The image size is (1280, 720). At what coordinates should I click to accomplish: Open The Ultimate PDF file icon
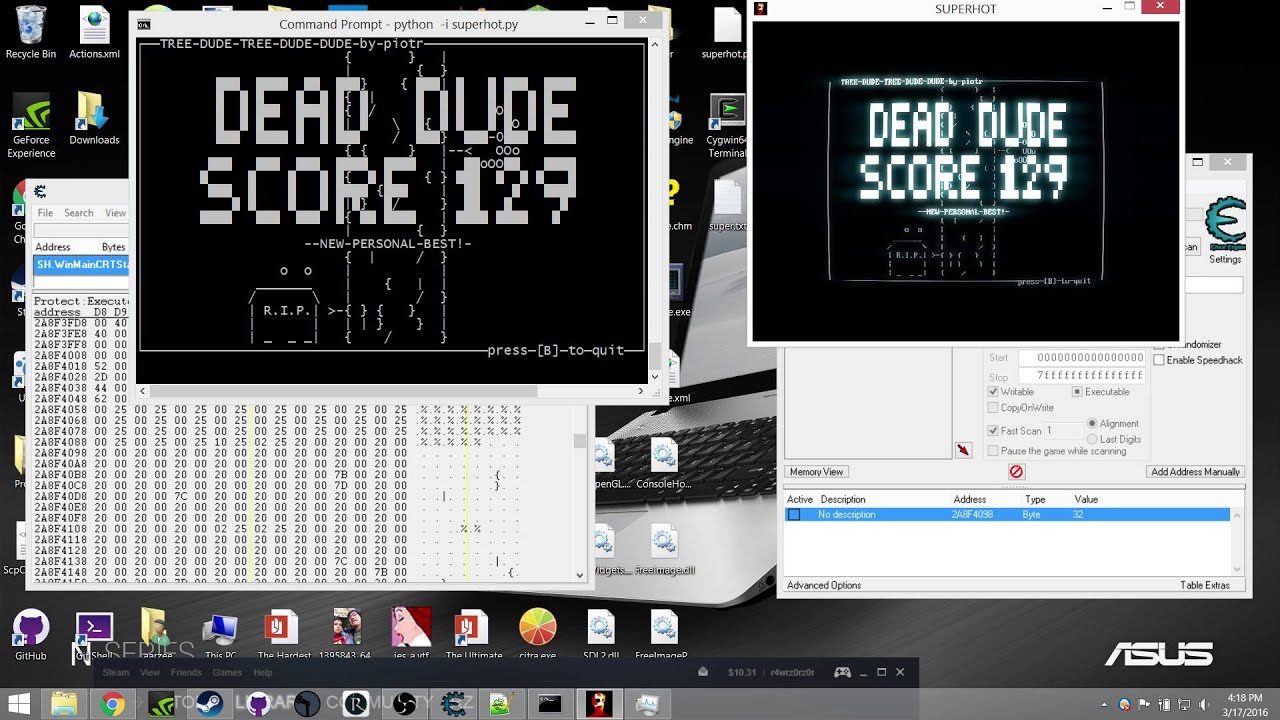pyautogui.click(x=474, y=634)
